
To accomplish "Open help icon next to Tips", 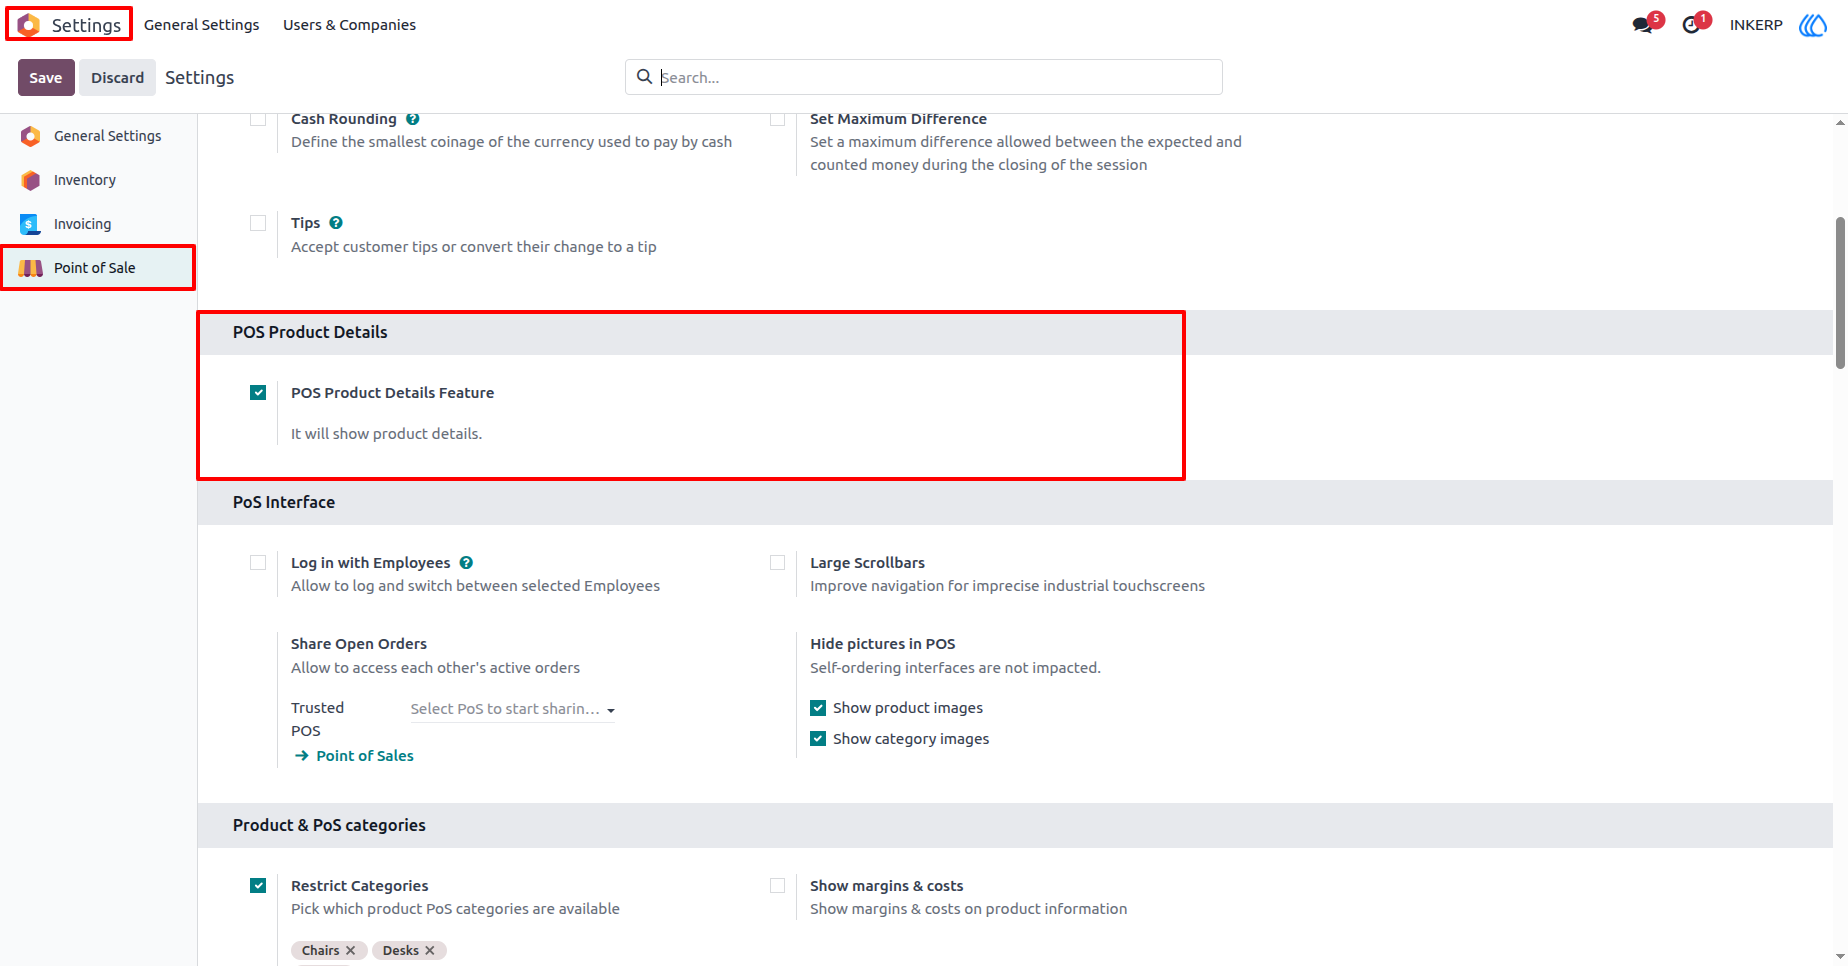I will click(x=336, y=223).
